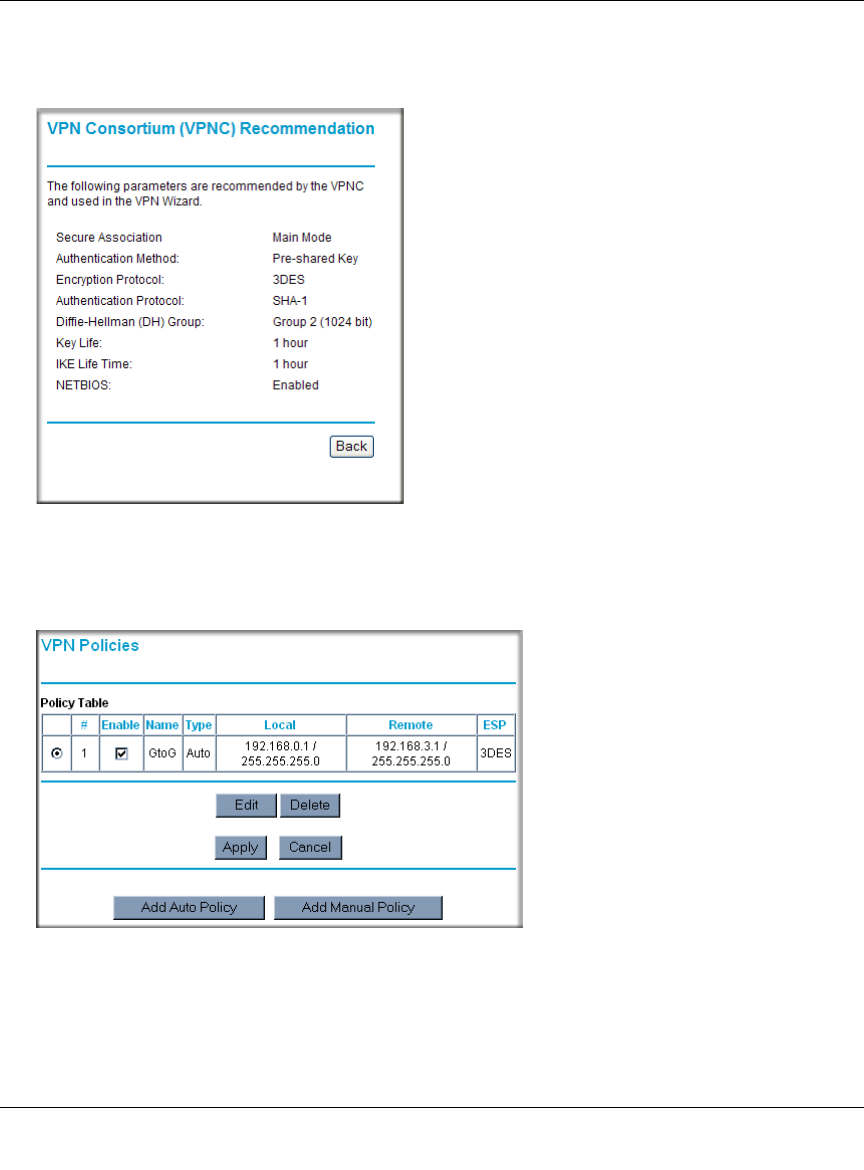Screen dimensions: 864x1170
Task: Click the # column header
Action: (x=84, y=725)
